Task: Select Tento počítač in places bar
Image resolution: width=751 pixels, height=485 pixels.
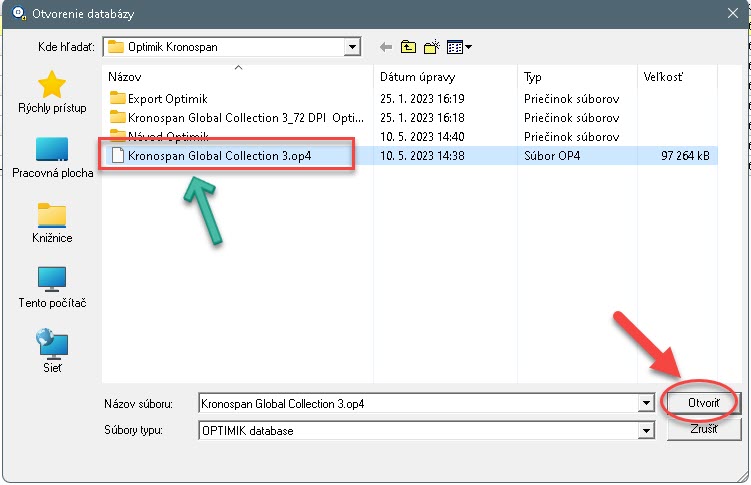Action: tap(52, 288)
